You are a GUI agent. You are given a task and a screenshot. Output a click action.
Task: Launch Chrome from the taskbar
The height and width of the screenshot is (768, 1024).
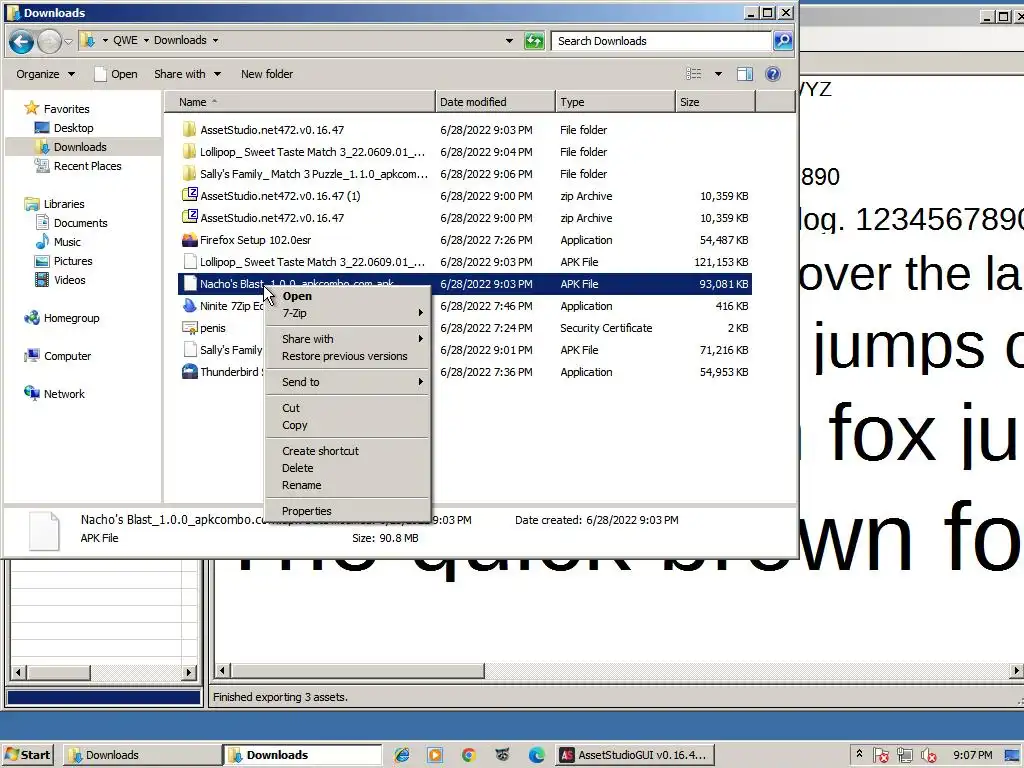pyautogui.click(x=468, y=755)
